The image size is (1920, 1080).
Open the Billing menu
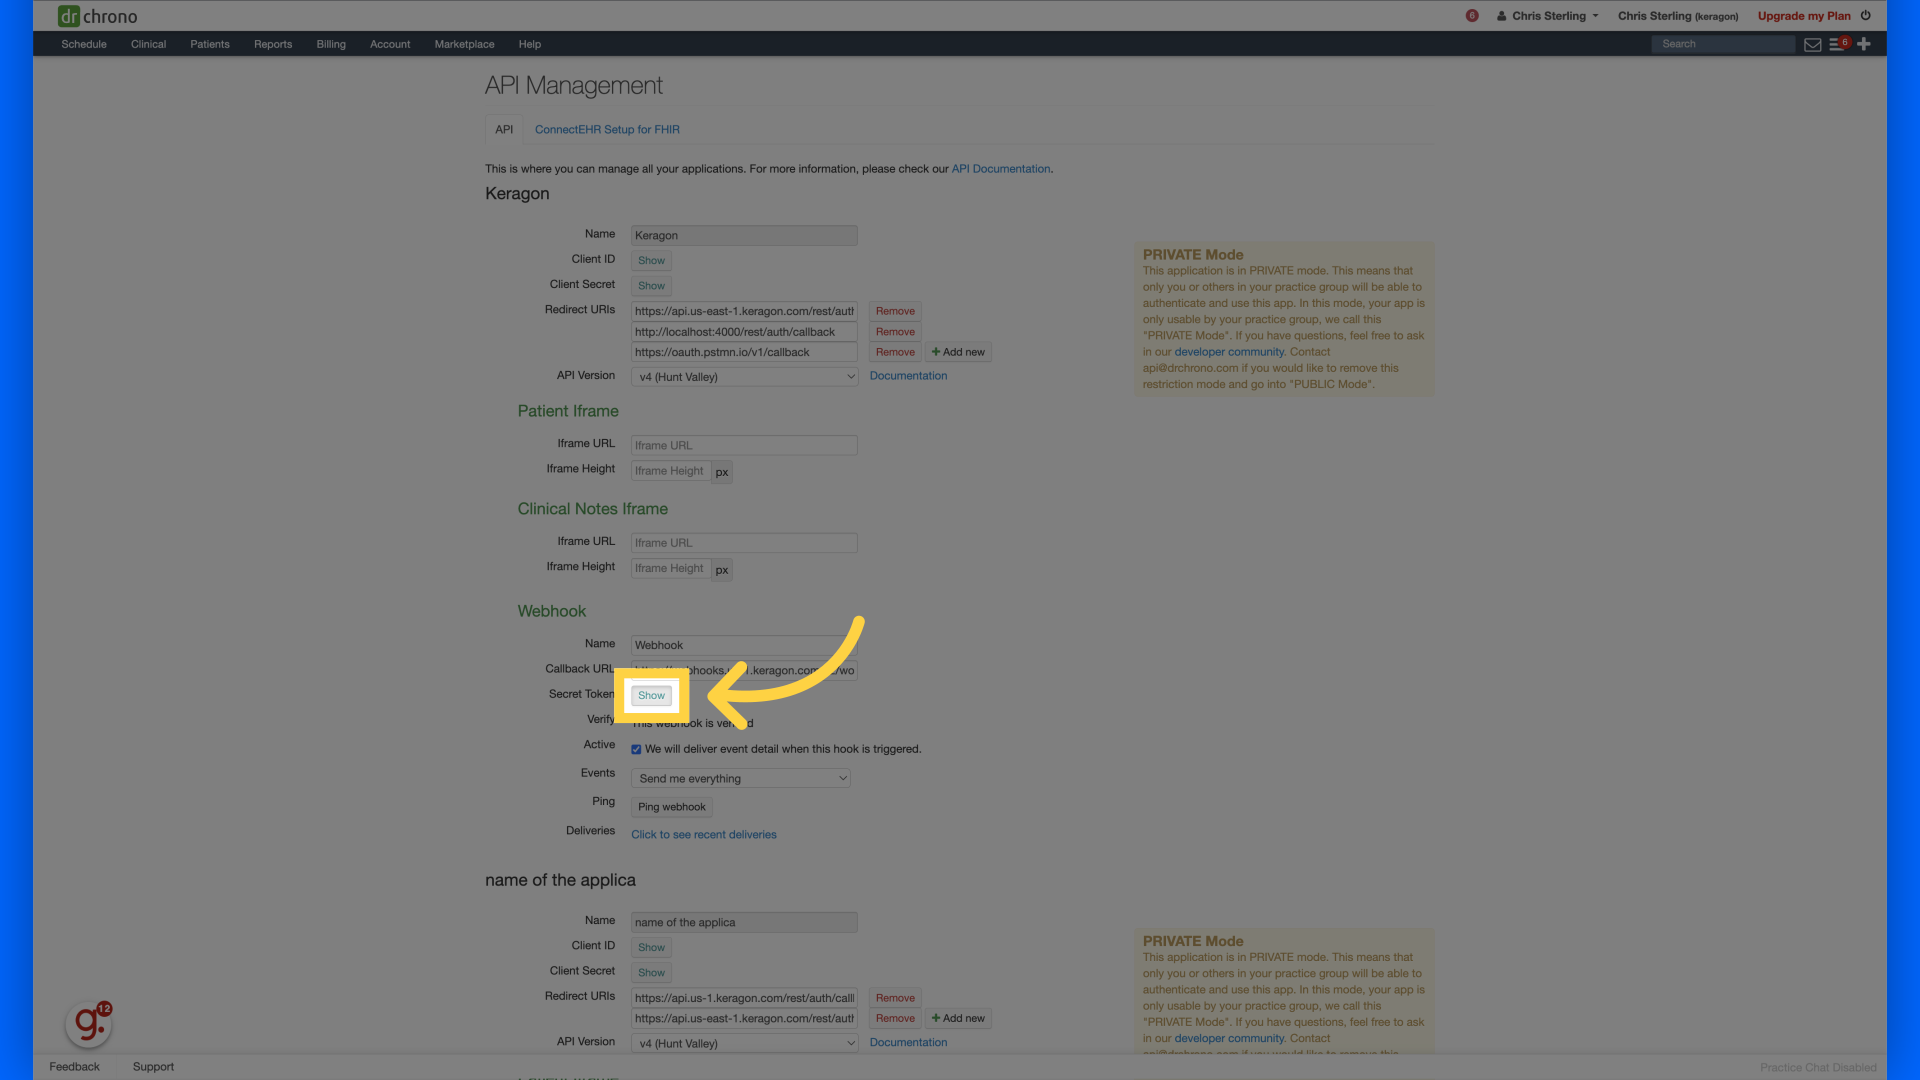[x=331, y=44]
